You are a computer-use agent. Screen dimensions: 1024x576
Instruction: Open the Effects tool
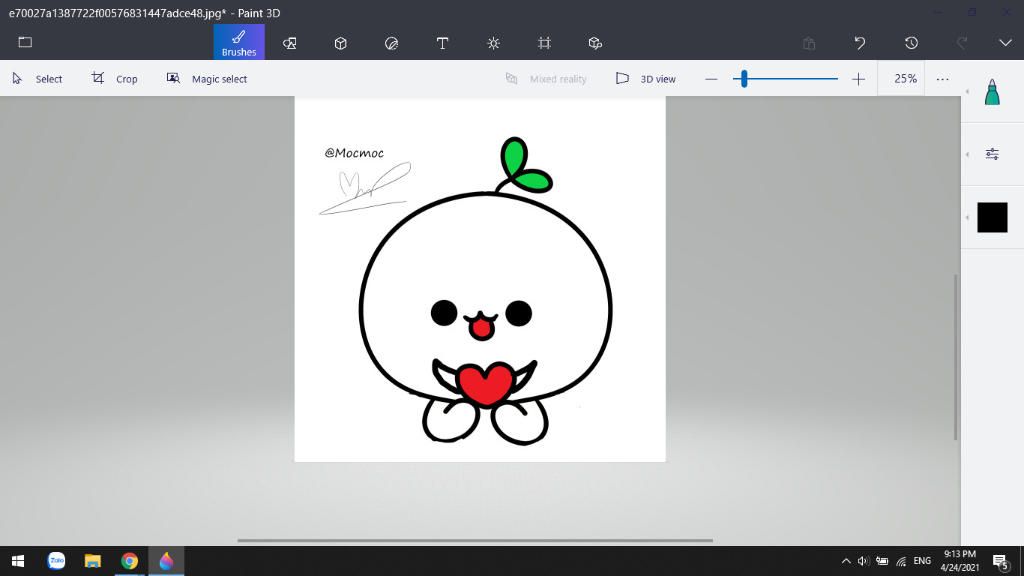pyautogui.click(x=494, y=43)
